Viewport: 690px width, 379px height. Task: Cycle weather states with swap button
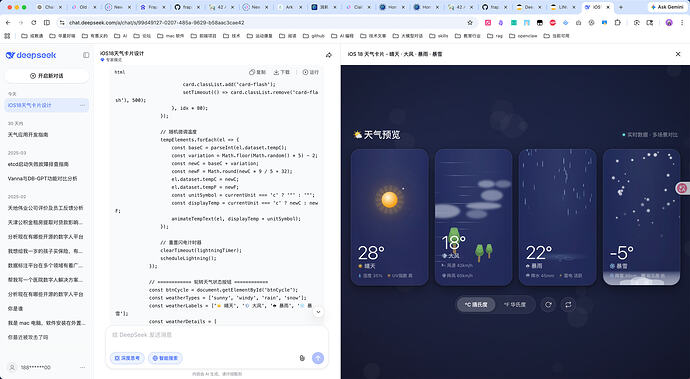coord(568,304)
